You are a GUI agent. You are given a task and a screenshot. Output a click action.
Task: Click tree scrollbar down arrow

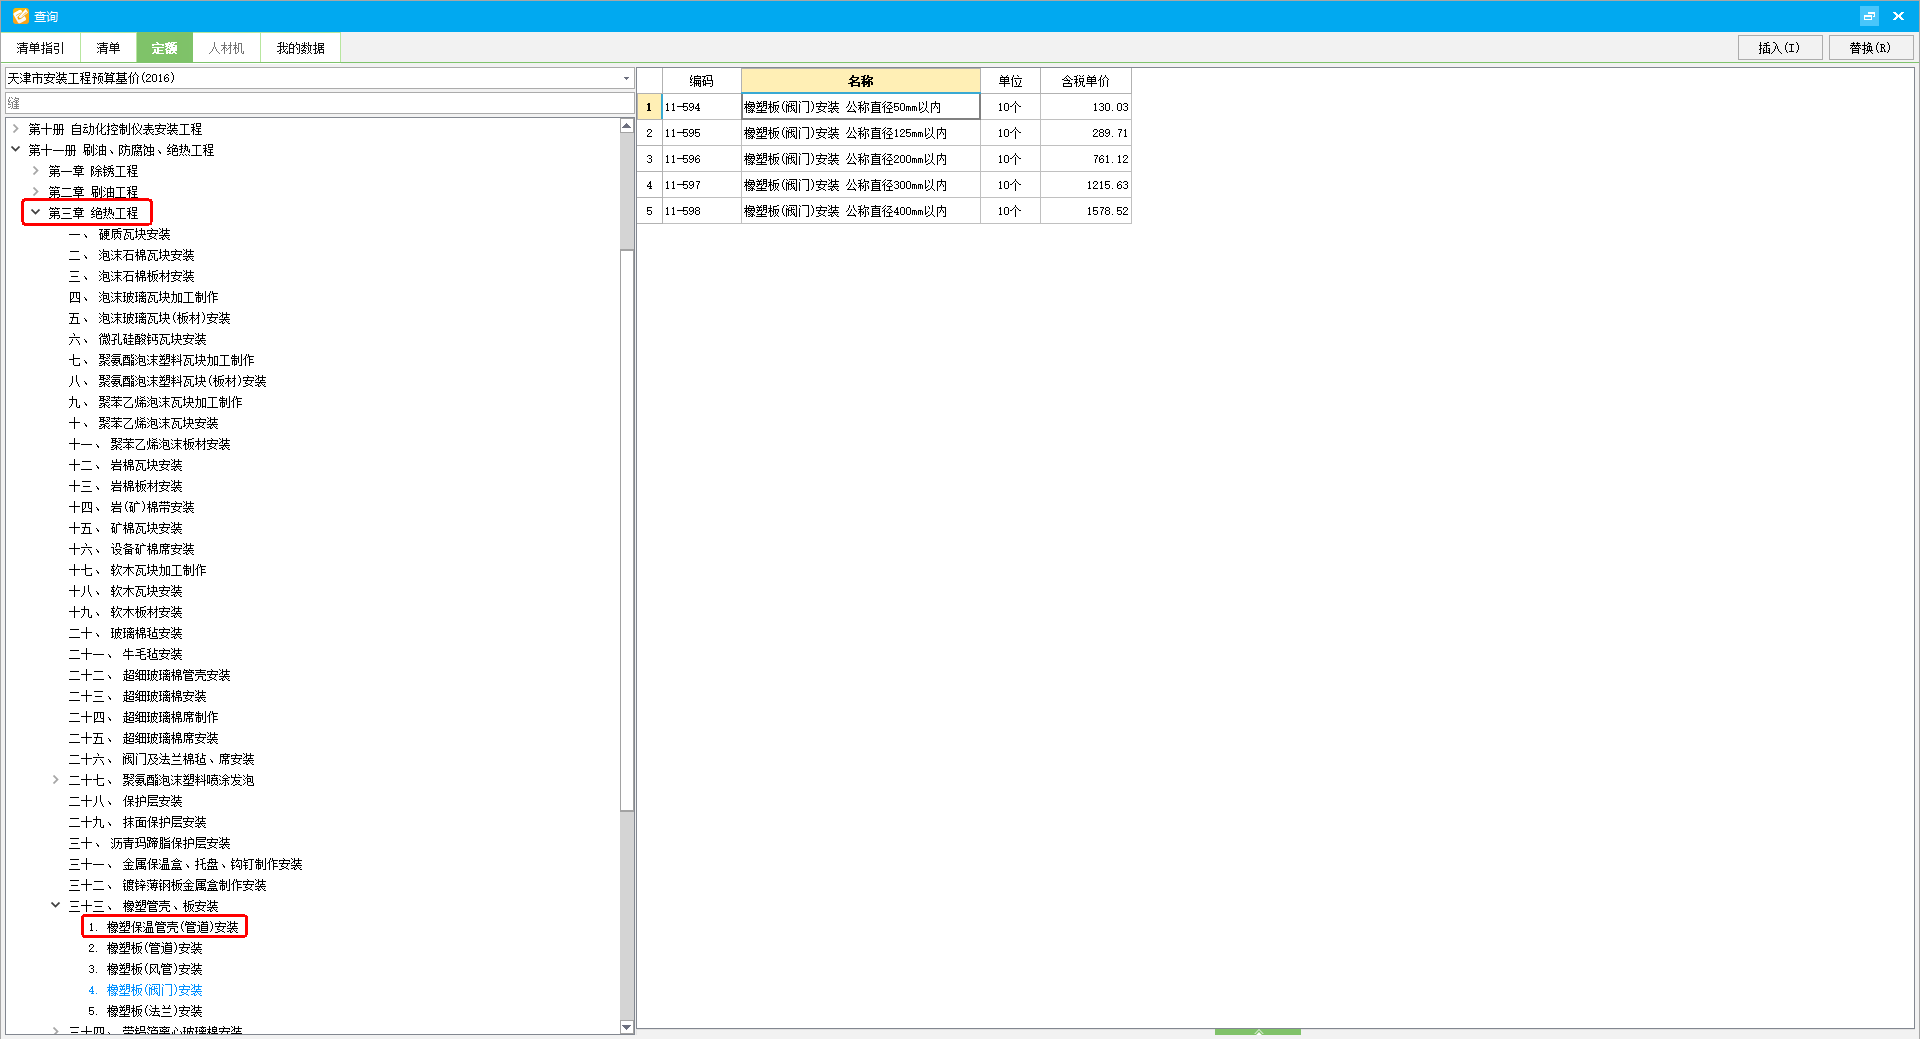click(x=627, y=1027)
